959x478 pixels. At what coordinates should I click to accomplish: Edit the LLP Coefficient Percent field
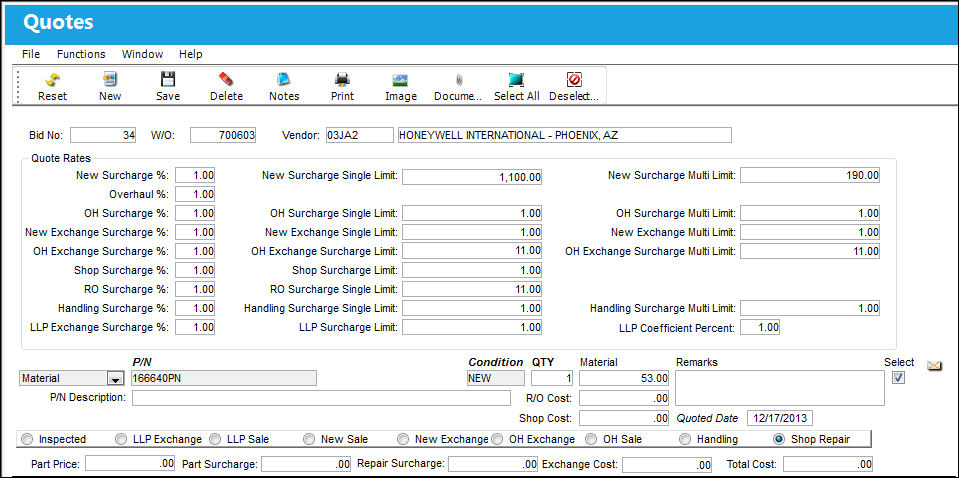coord(760,327)
